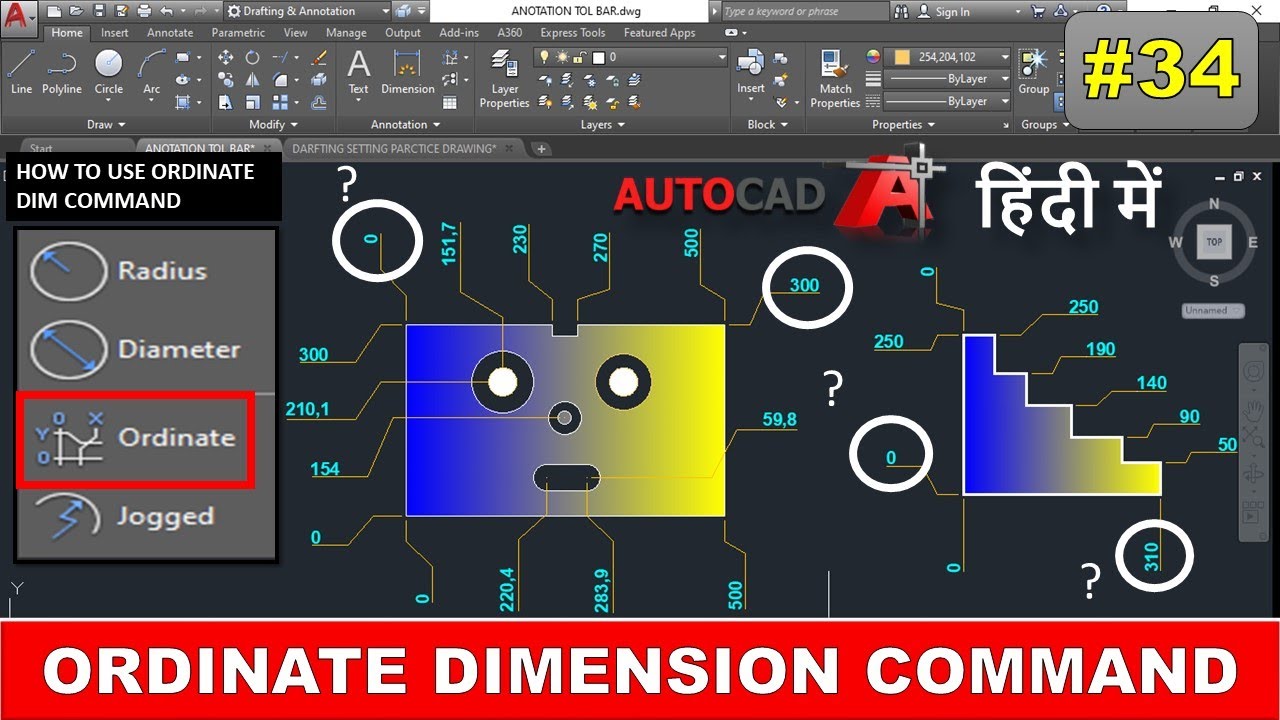
Task: Insert a Table from Annotation panel
Action: click(450, 102)
